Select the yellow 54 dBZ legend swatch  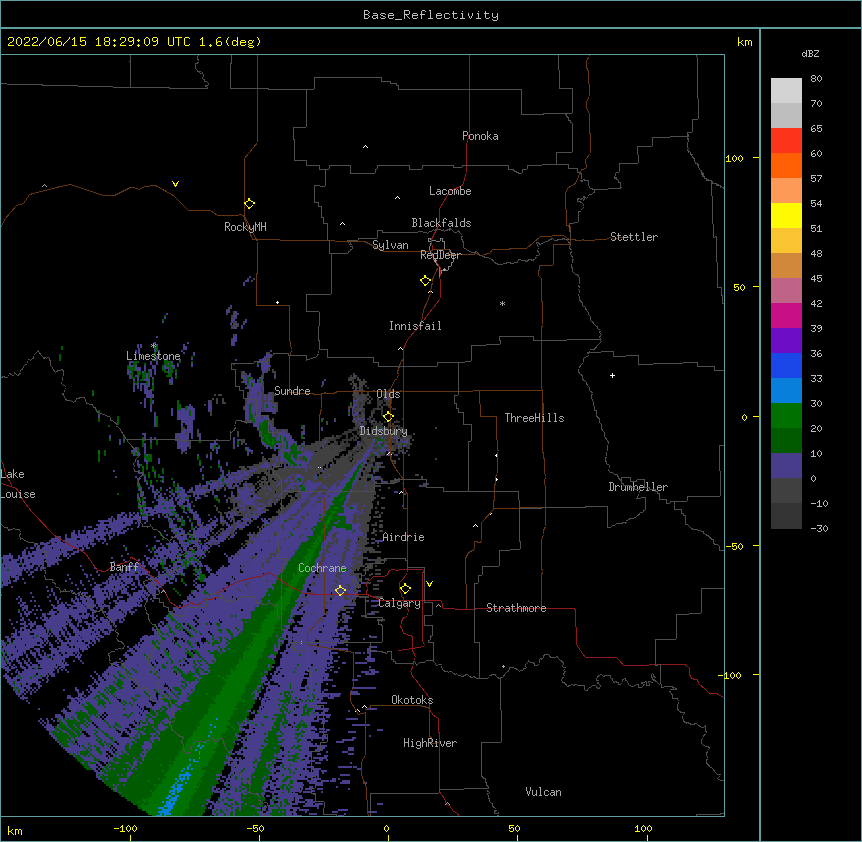[x=786, y=215]
